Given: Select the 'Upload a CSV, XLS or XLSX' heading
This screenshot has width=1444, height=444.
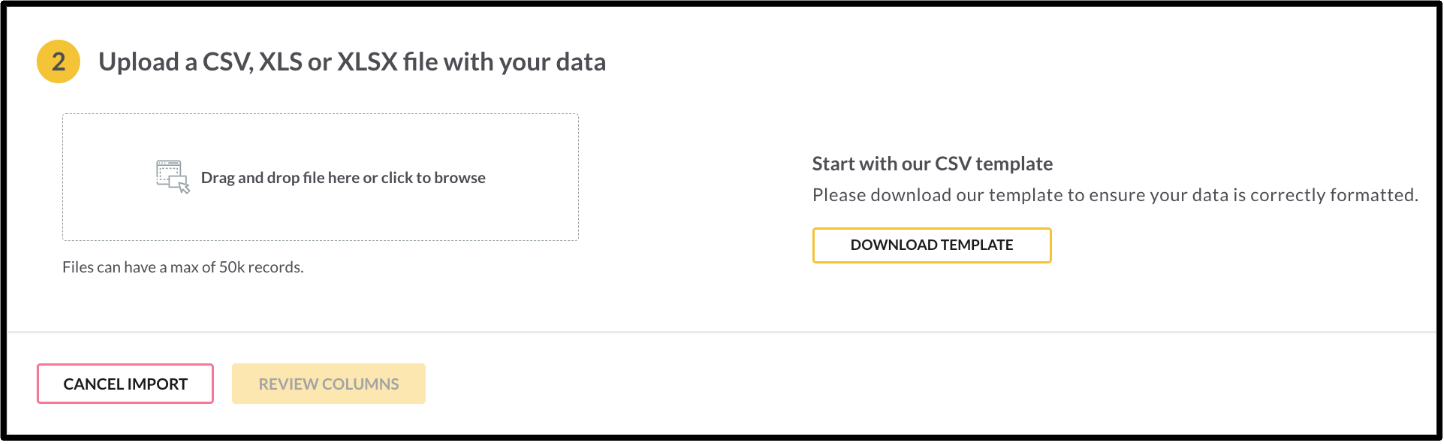Looking at the screenshot, I should tap(352, 62).
